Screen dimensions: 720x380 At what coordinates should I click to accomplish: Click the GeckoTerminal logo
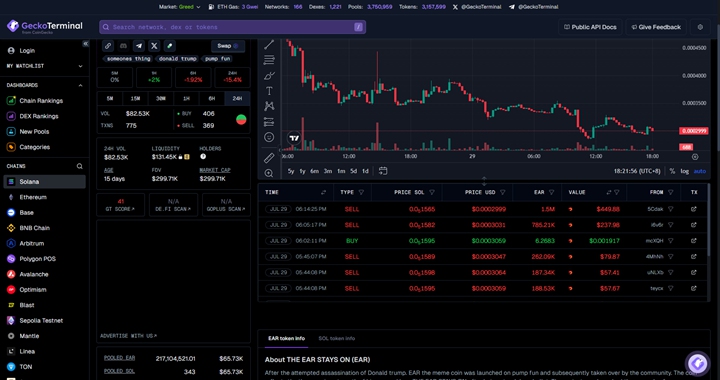(x=45, y=27)
